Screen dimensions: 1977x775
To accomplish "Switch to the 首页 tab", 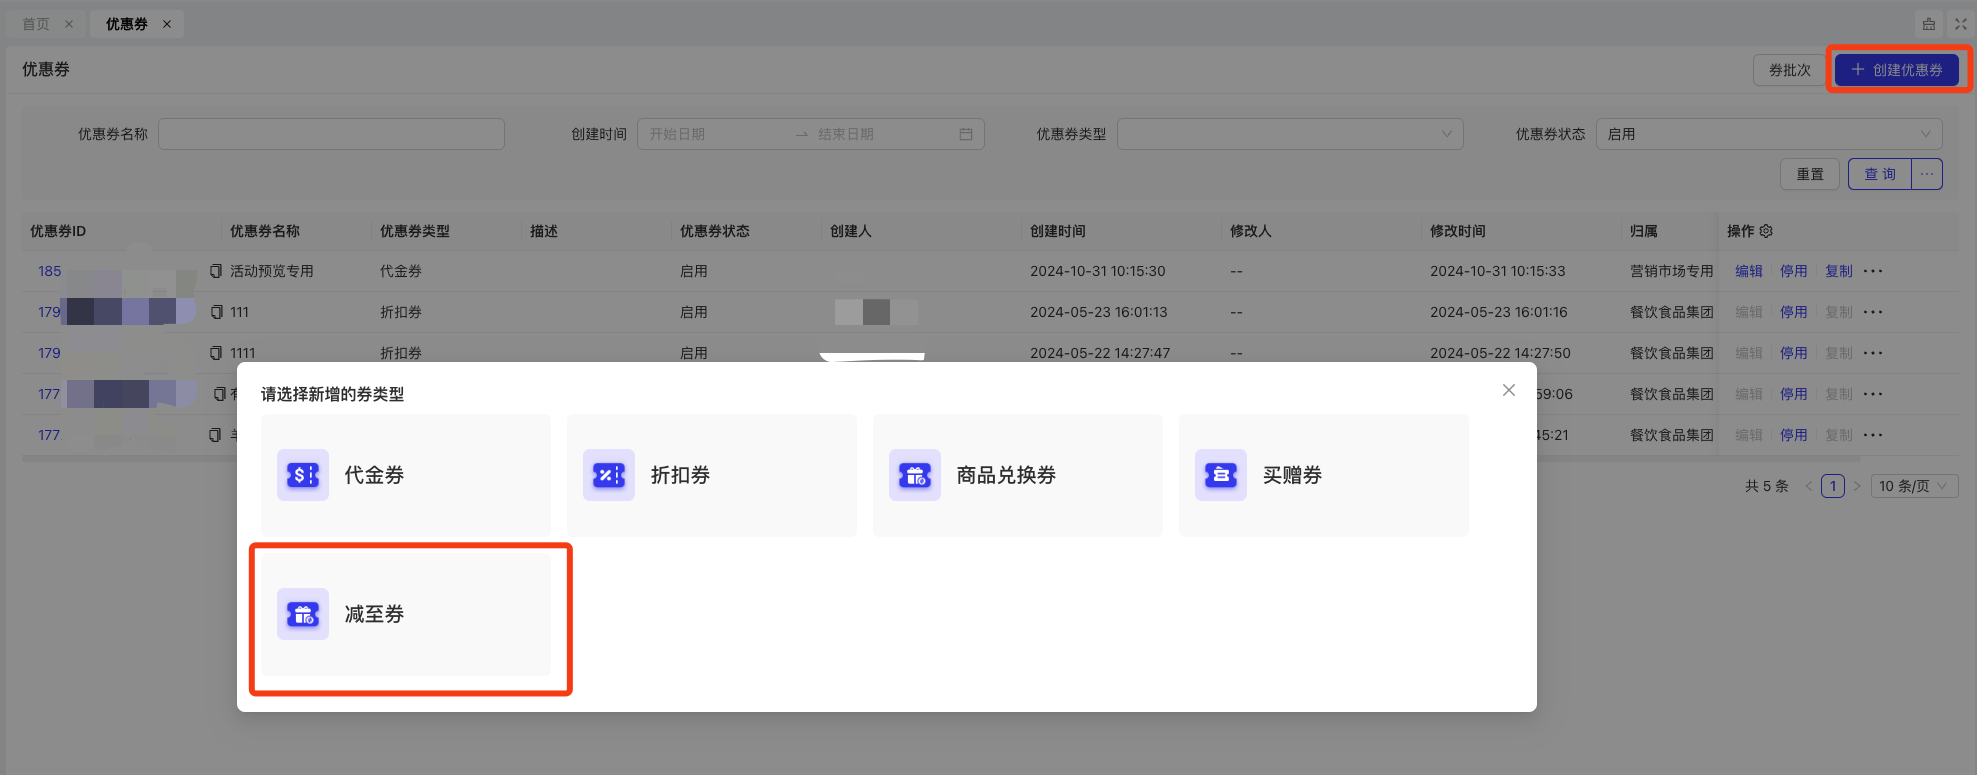I will (x=36, y=24).
